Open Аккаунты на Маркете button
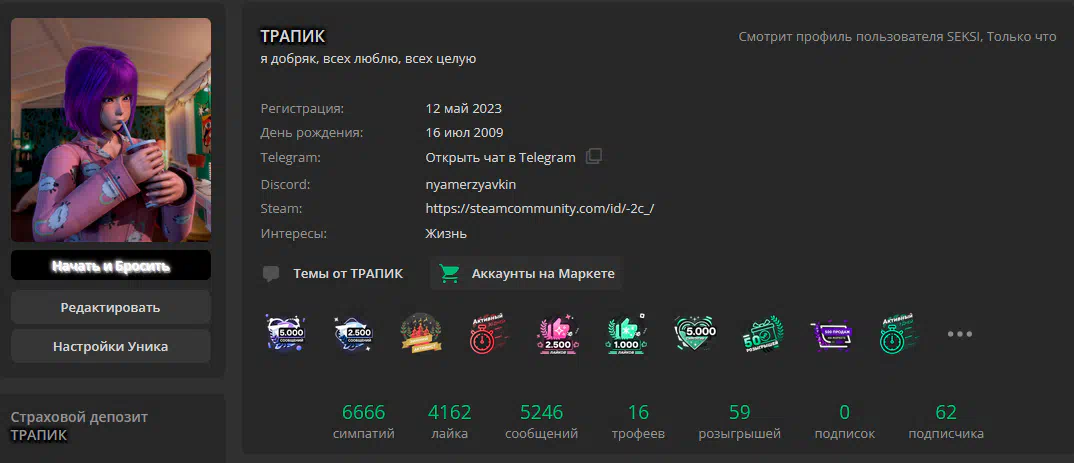This screenshot has width=1074, height=463. (x=526, y=274)
